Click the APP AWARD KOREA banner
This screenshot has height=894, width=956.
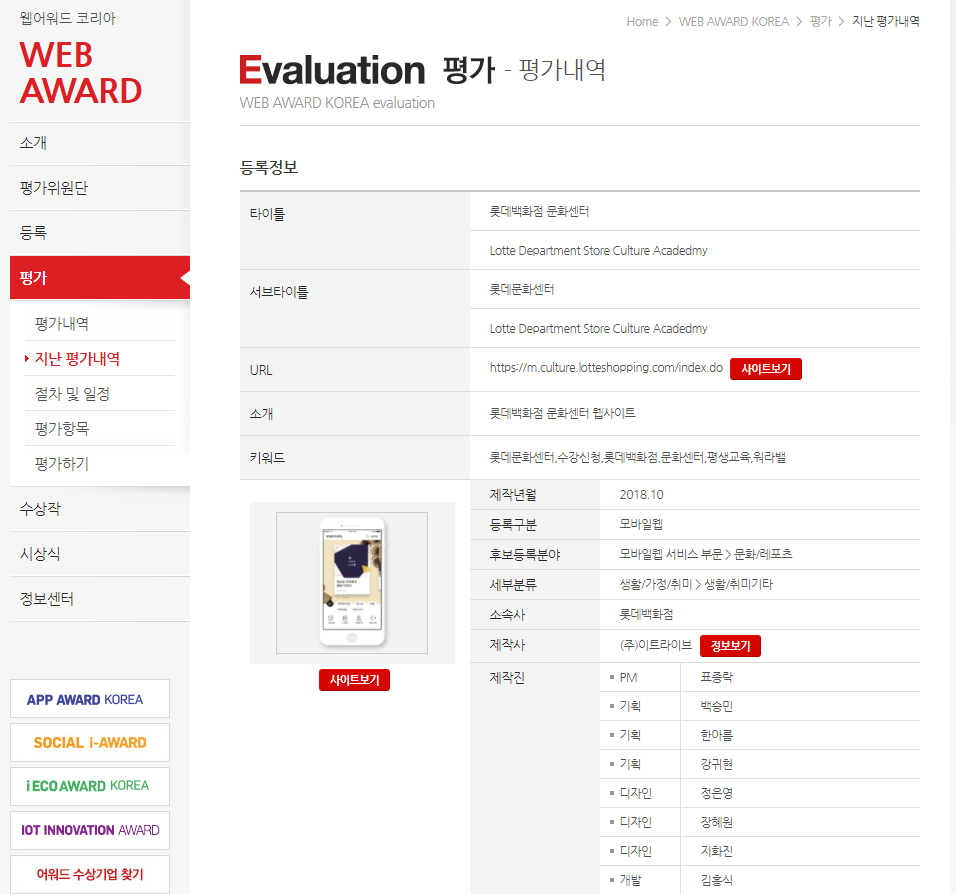[x=90, y=699]
